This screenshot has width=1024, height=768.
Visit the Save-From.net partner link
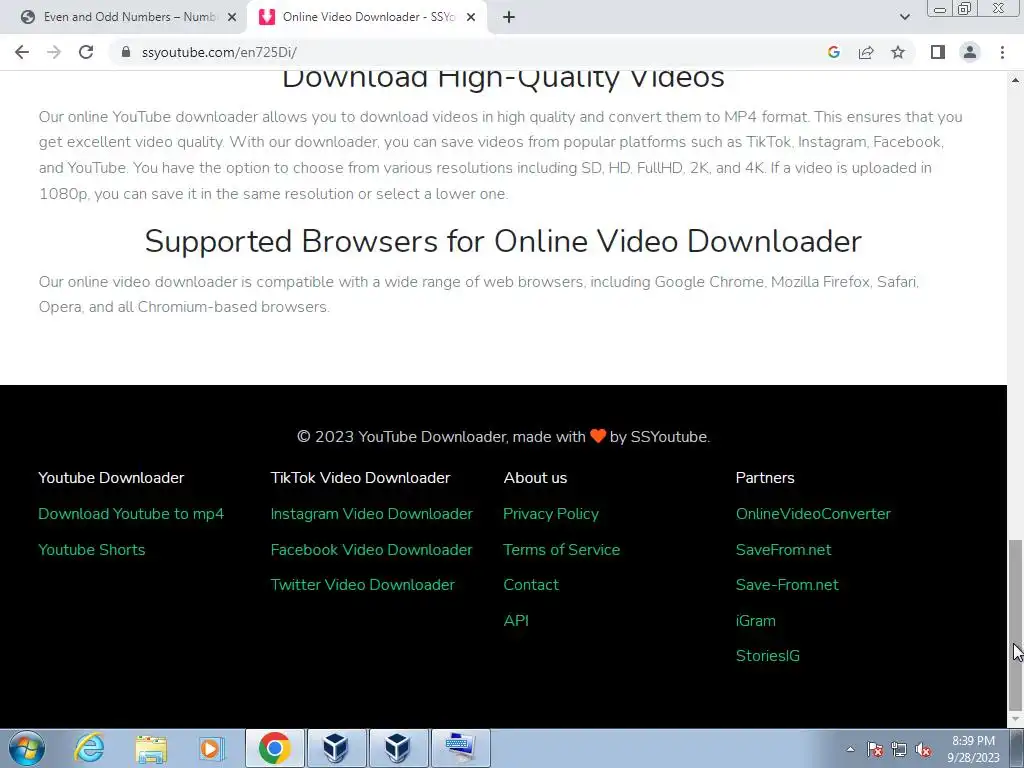pyautogui.click(x=787, y=585)
